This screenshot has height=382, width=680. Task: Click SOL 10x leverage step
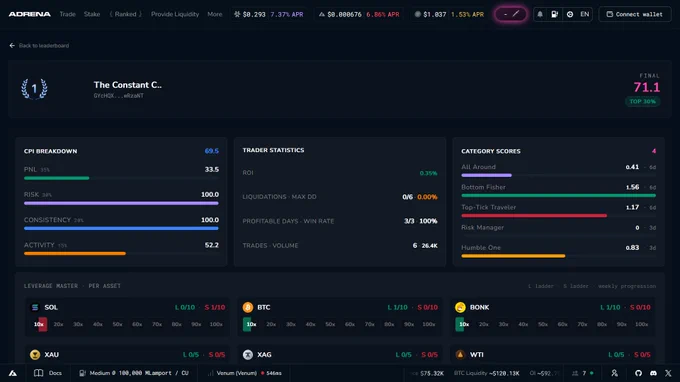[x=39, y=324]
